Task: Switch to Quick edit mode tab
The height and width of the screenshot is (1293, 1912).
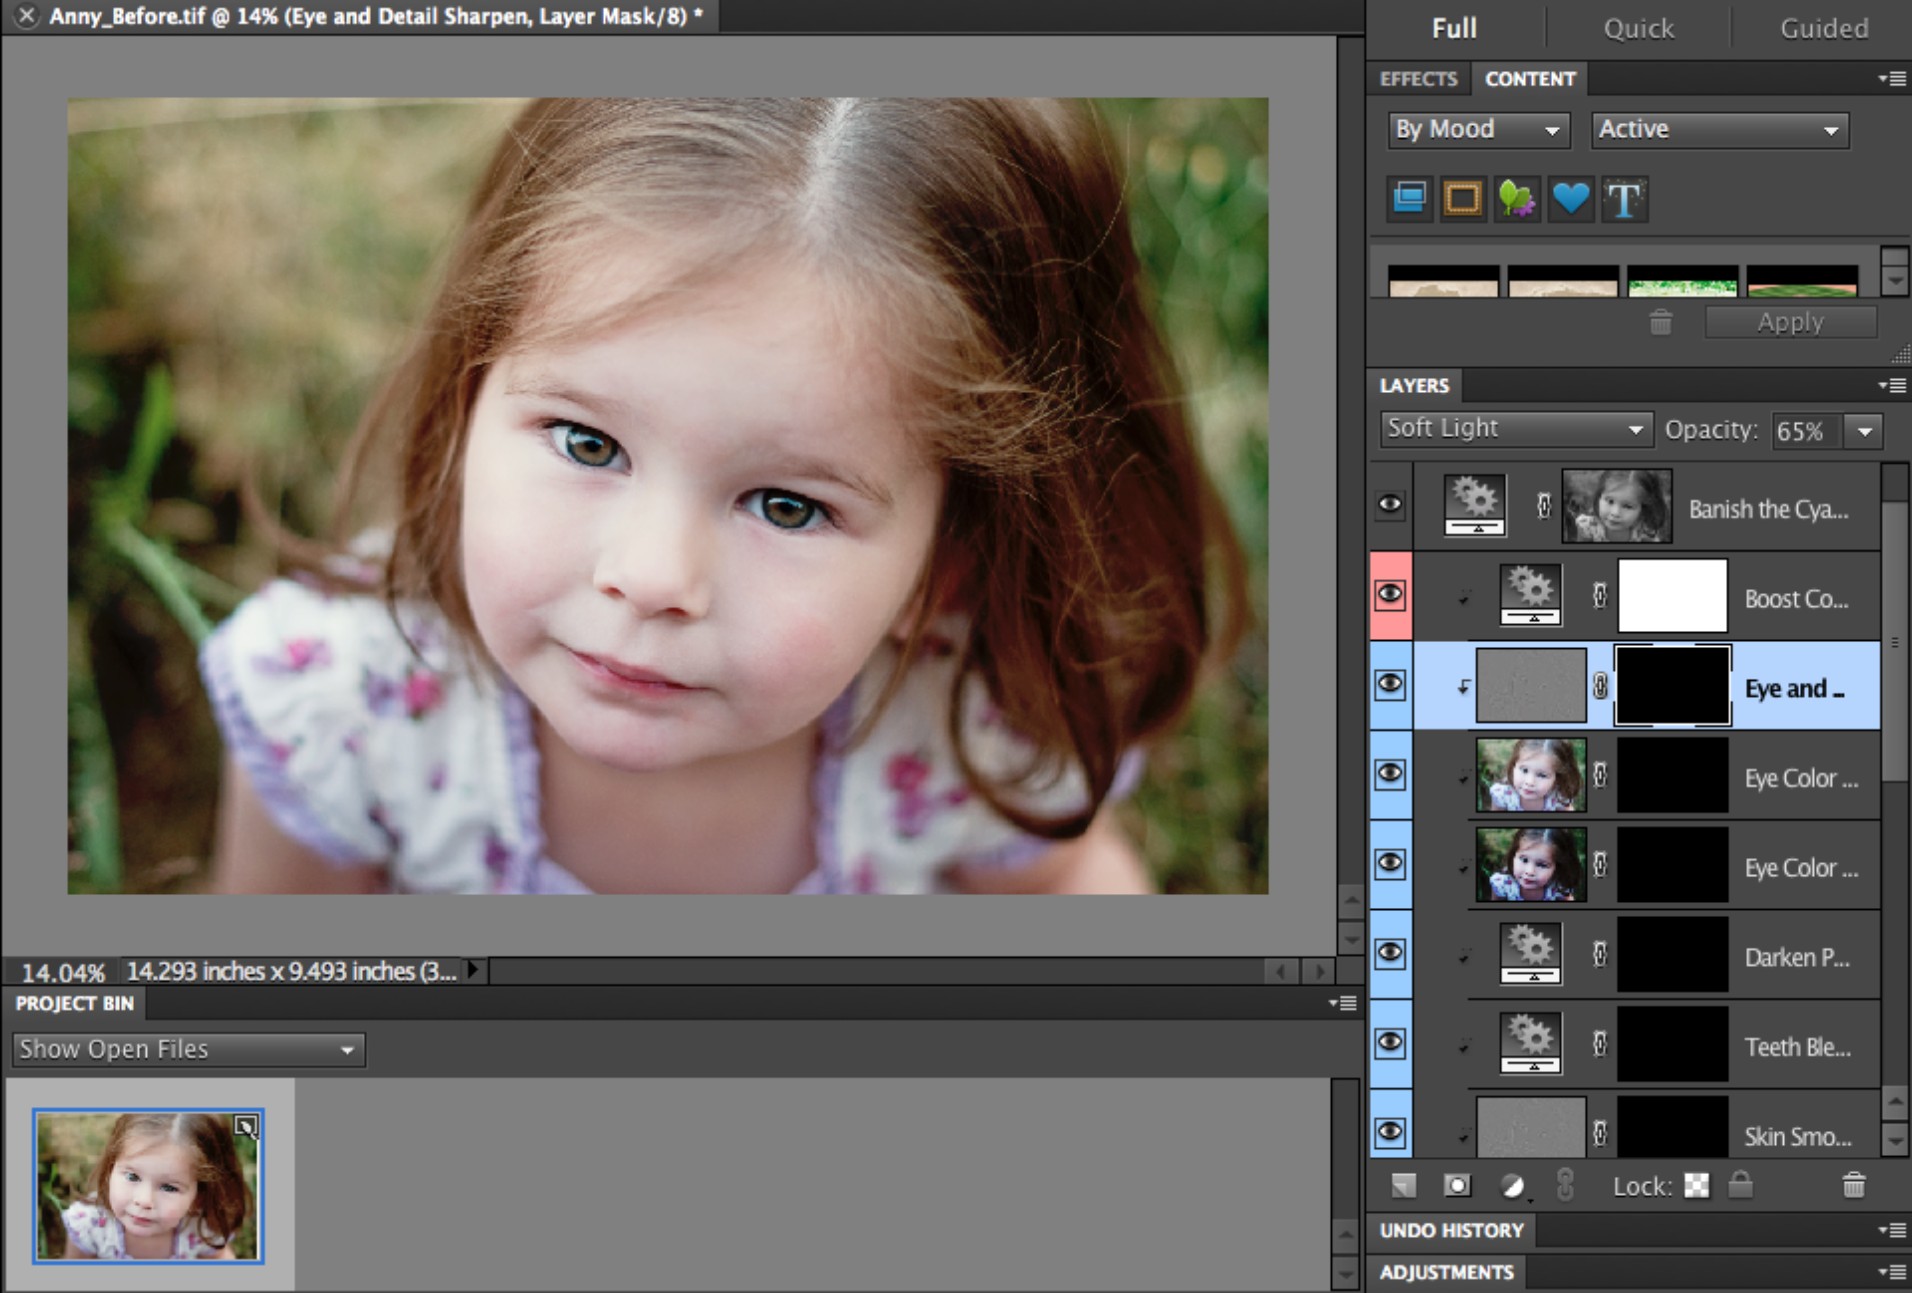Action: pyautogui.click(x=1638, y=28)
